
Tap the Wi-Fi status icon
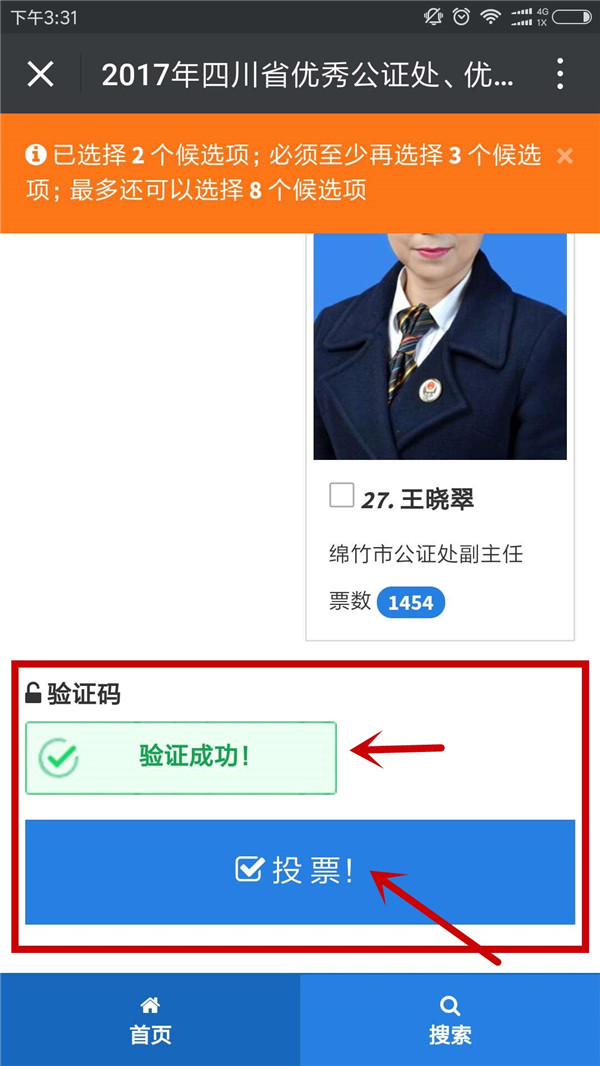pos(491,17)
